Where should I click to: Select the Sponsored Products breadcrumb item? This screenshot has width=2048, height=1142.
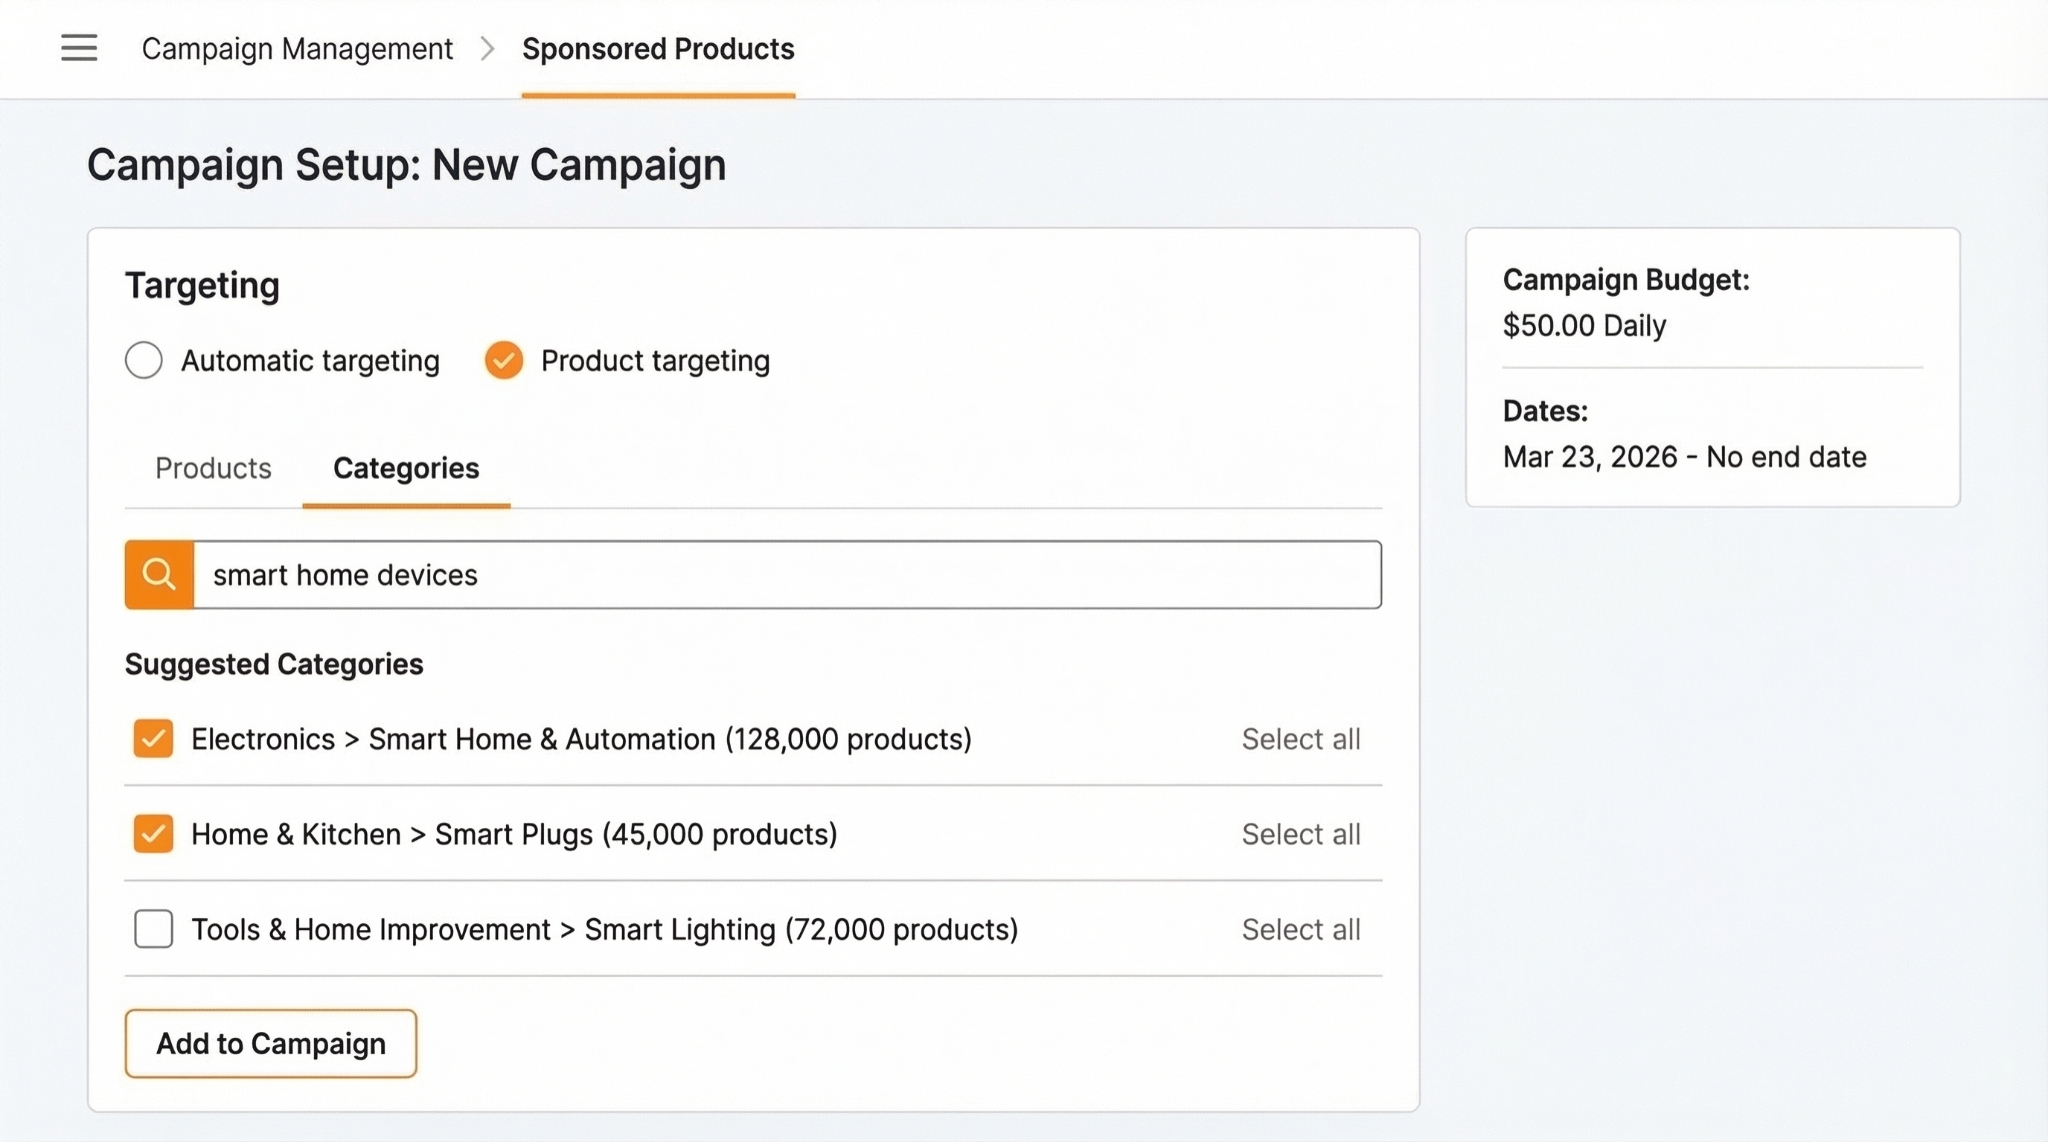tap(658, 48)
